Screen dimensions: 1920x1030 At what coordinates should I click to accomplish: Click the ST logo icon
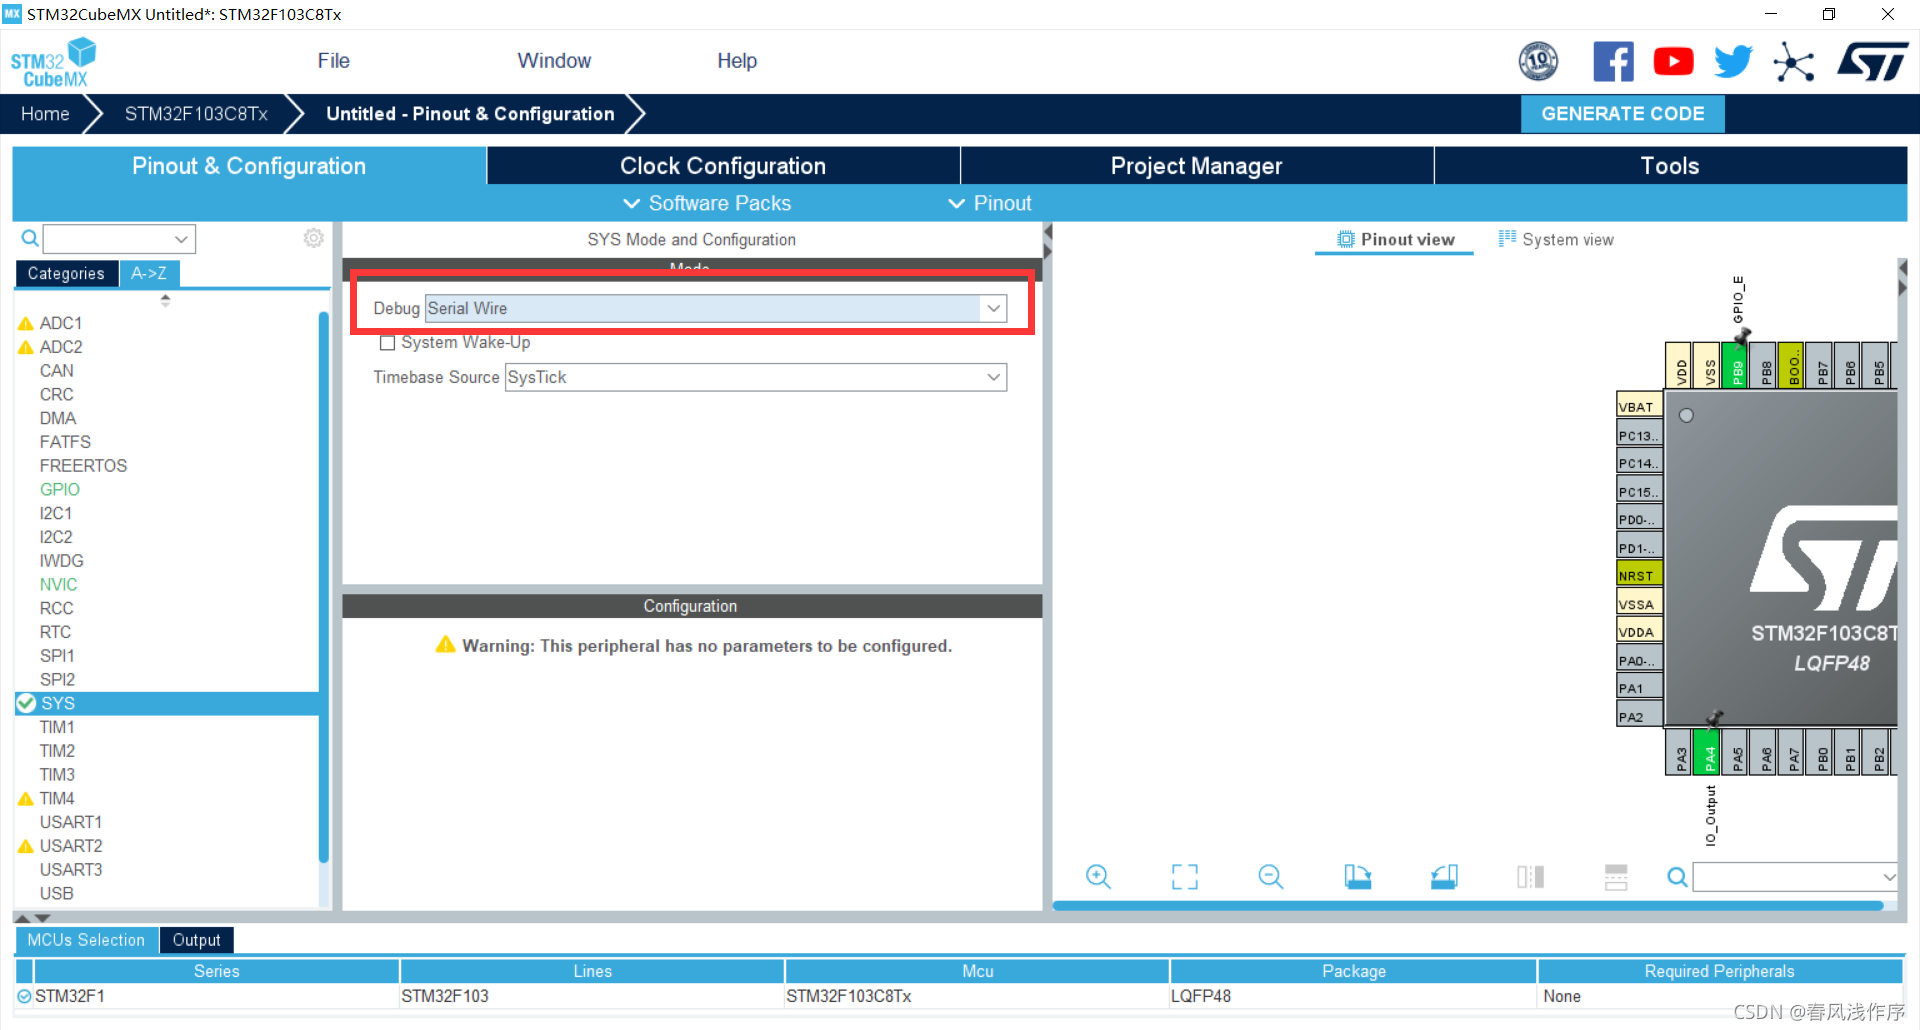(x=1872, y=62)
